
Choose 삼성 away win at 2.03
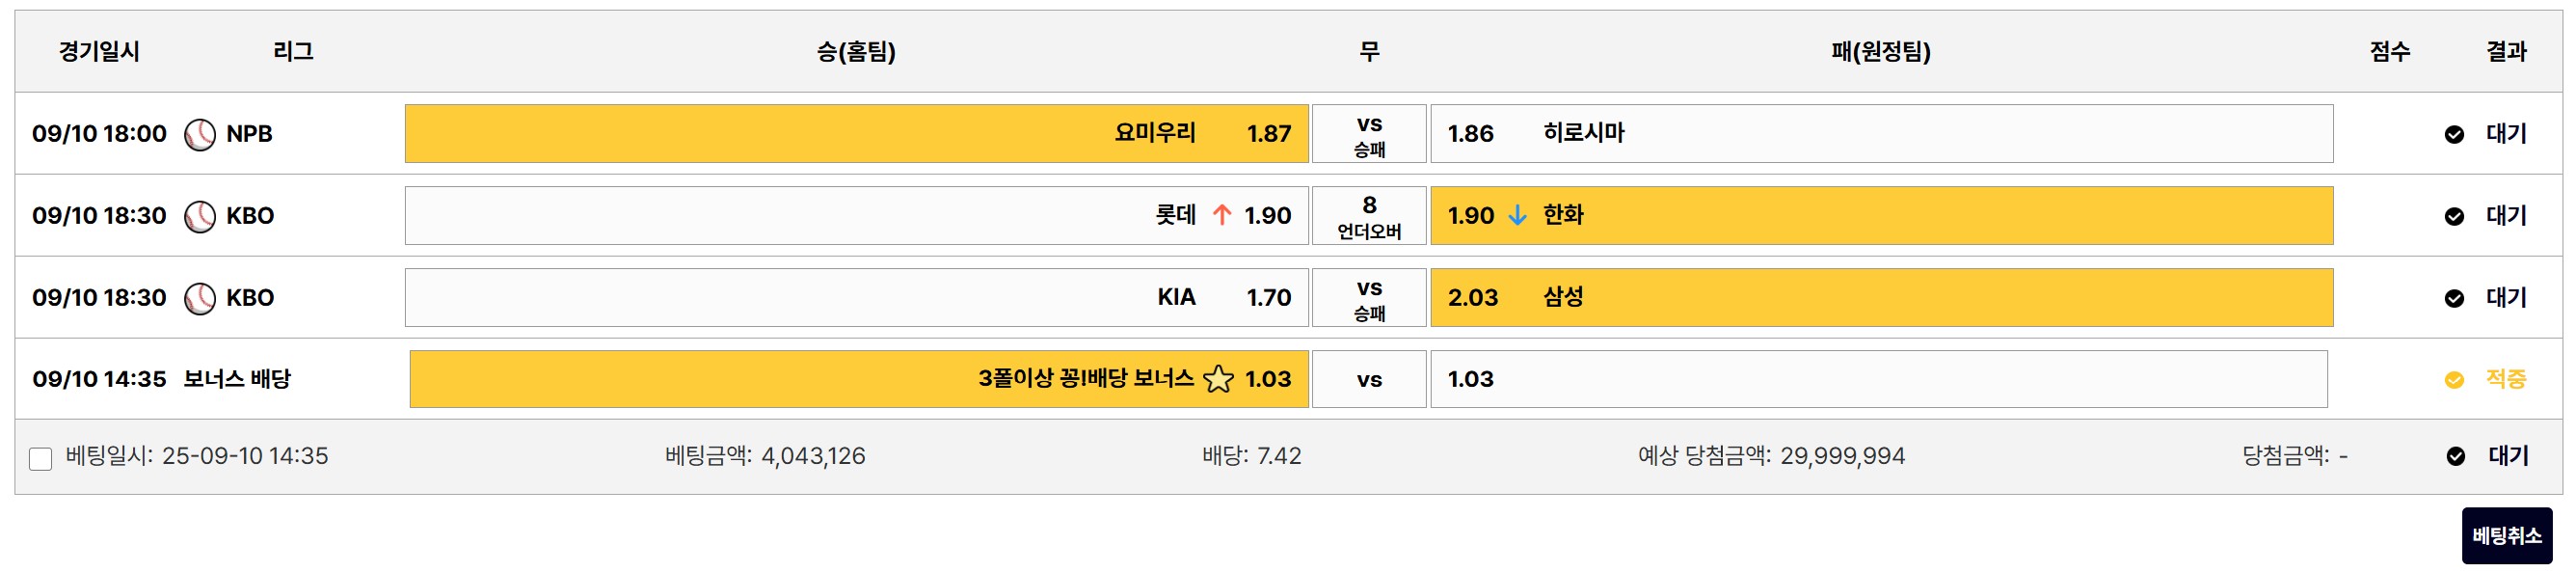[1881, 298]
